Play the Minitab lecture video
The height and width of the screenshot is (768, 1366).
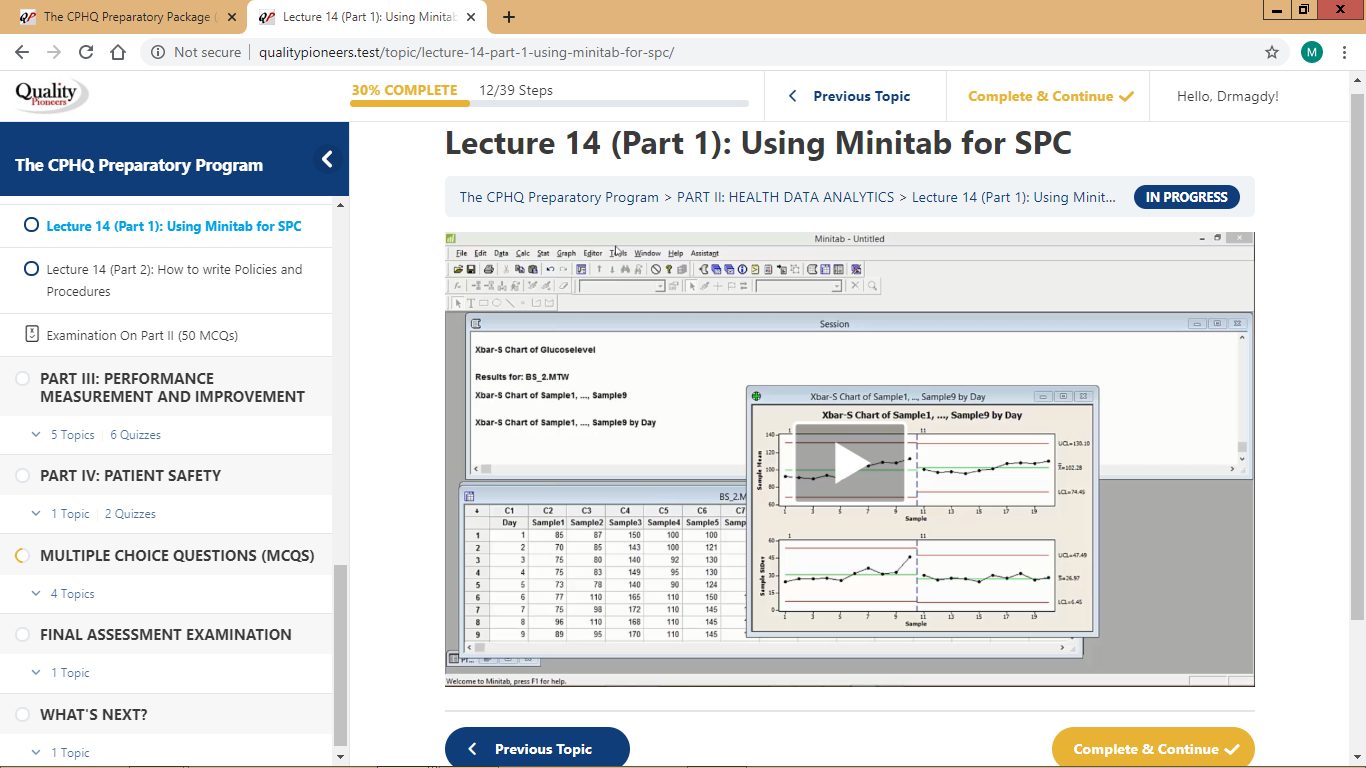tap(849, 463)
